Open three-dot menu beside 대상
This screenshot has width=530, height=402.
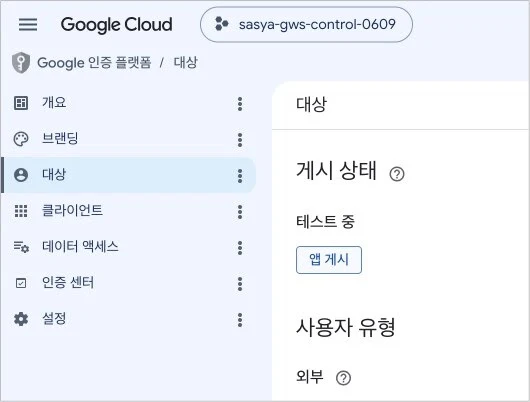point(240,176)
